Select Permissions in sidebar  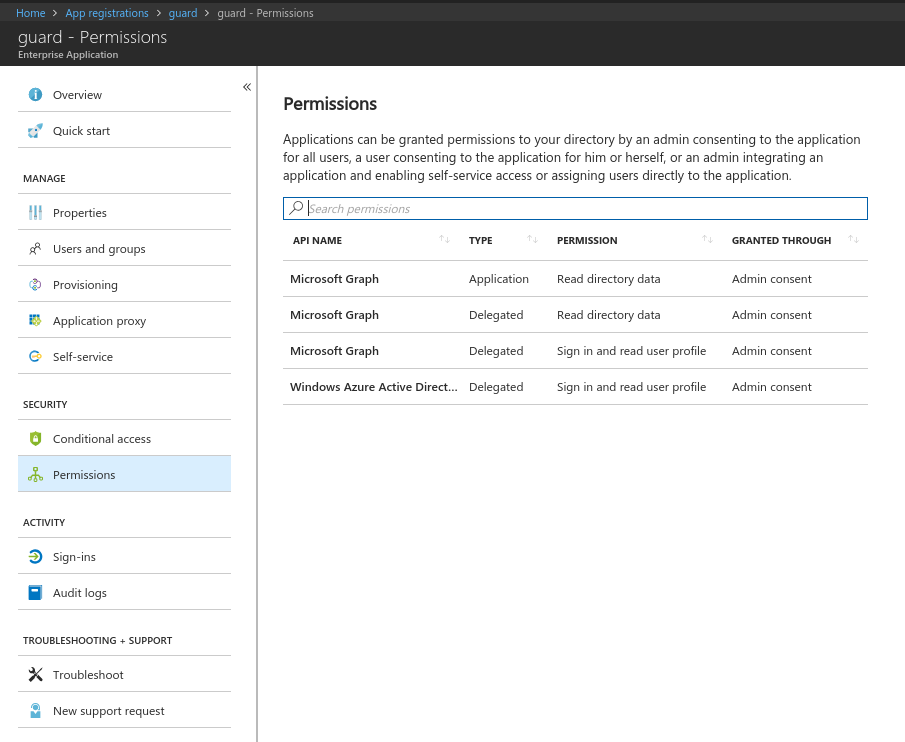pos(124,475)
